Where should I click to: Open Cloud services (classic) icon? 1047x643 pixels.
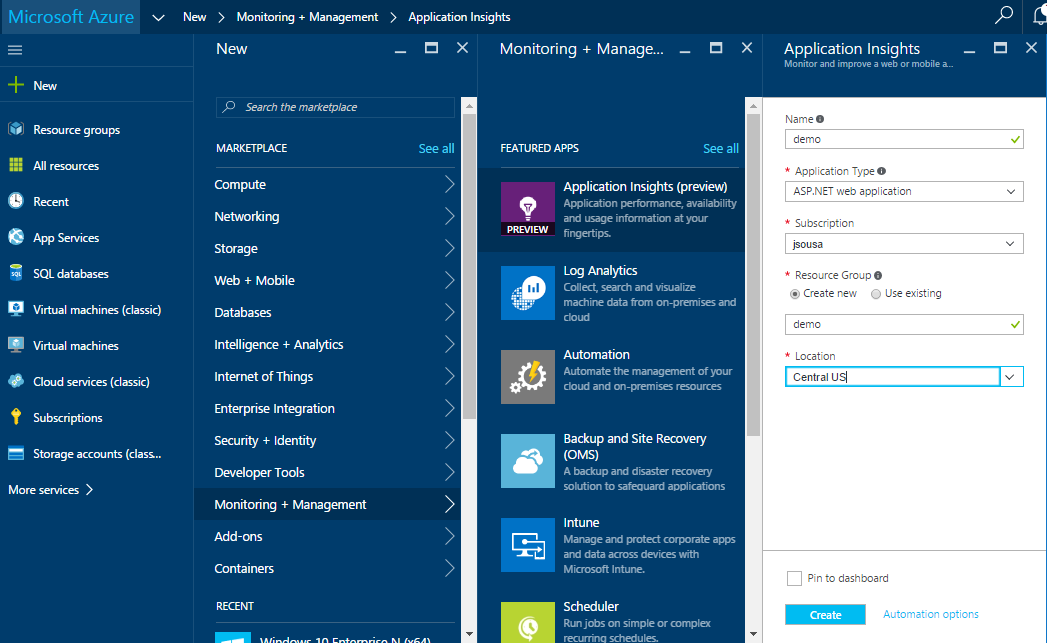(x=16, y=381)
